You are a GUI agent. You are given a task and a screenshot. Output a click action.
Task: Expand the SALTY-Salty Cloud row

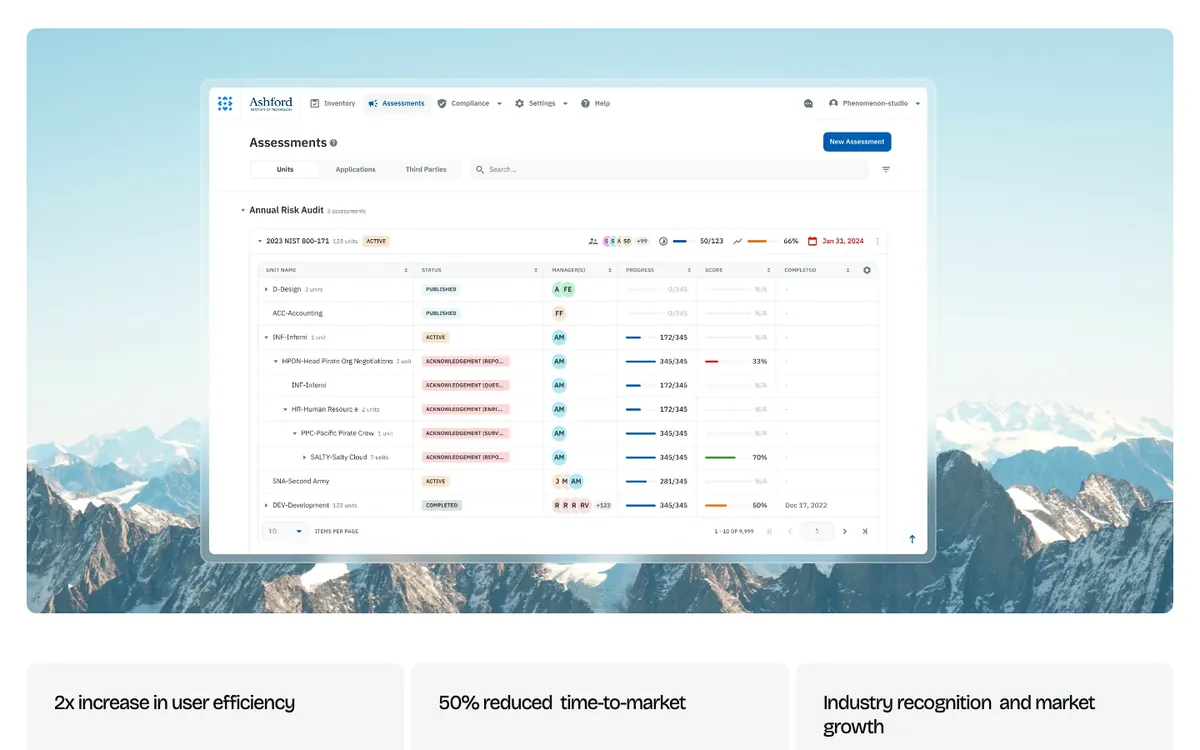(305, 457)
